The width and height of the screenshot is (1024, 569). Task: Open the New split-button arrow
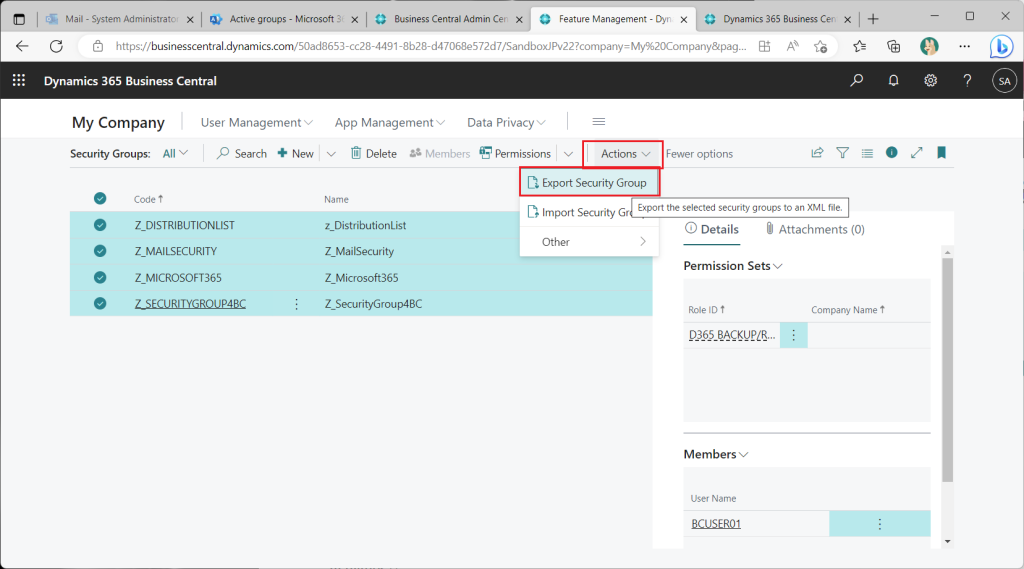[331, 154]
